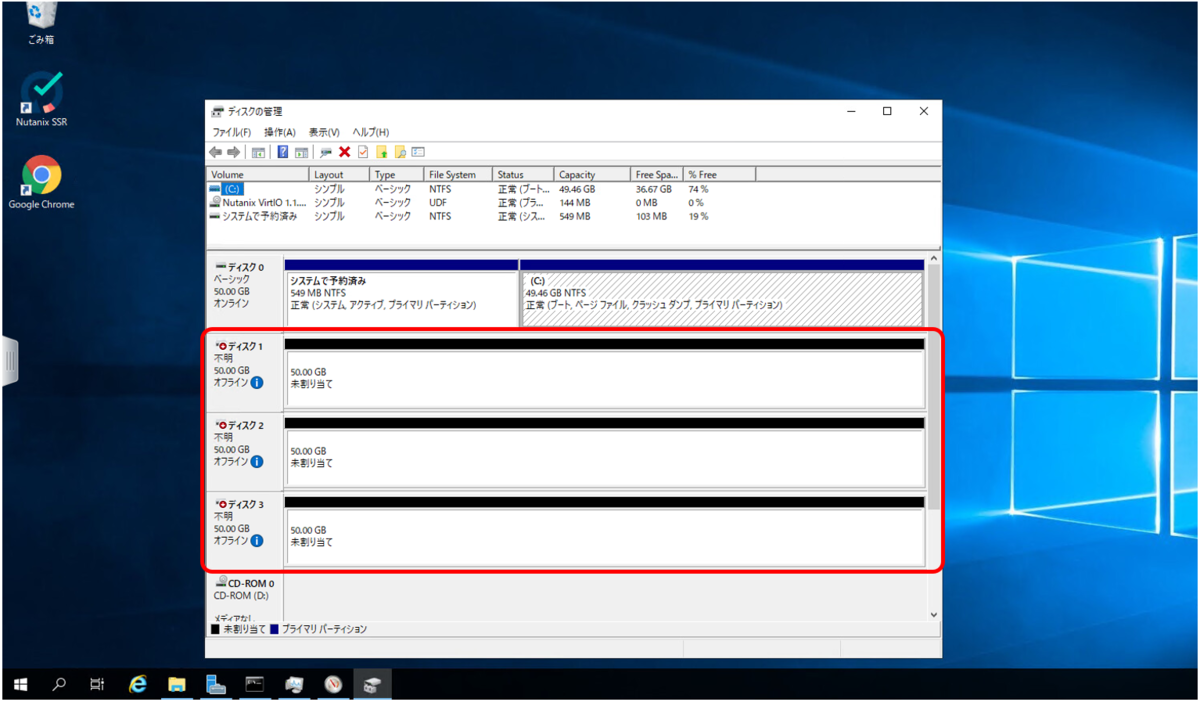Open the Windows Start menu
This screenshot has height=702, width=1200.
click(x=20, y=685)
